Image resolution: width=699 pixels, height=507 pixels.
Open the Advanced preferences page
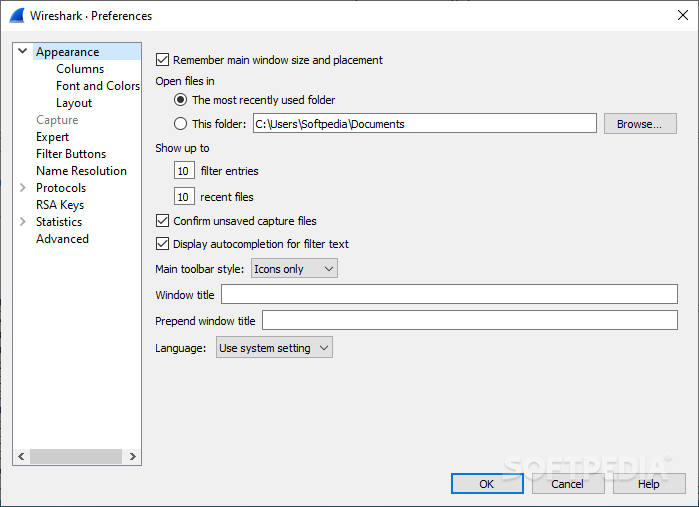tap(62, 239)
